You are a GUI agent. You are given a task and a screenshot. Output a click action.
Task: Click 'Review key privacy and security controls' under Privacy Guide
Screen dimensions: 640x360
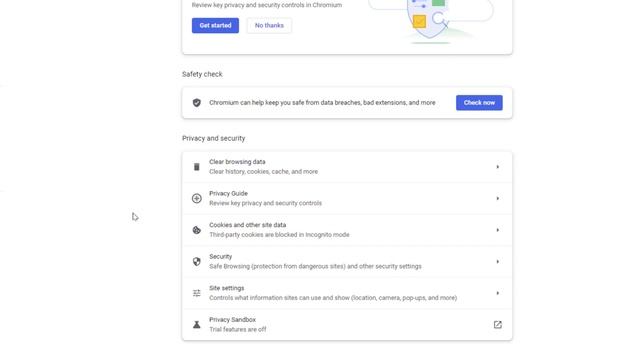(265, 203)
